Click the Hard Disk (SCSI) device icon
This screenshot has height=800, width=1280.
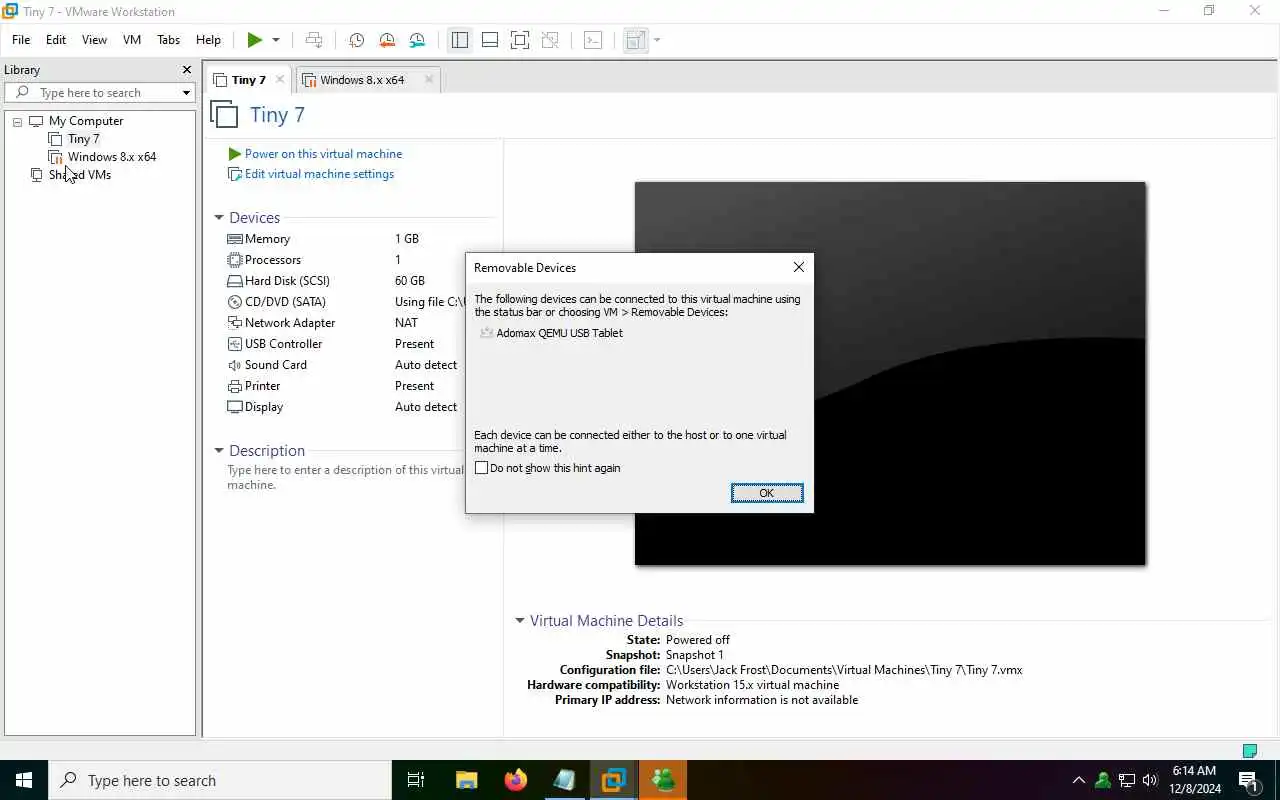(x=235, y=281)
